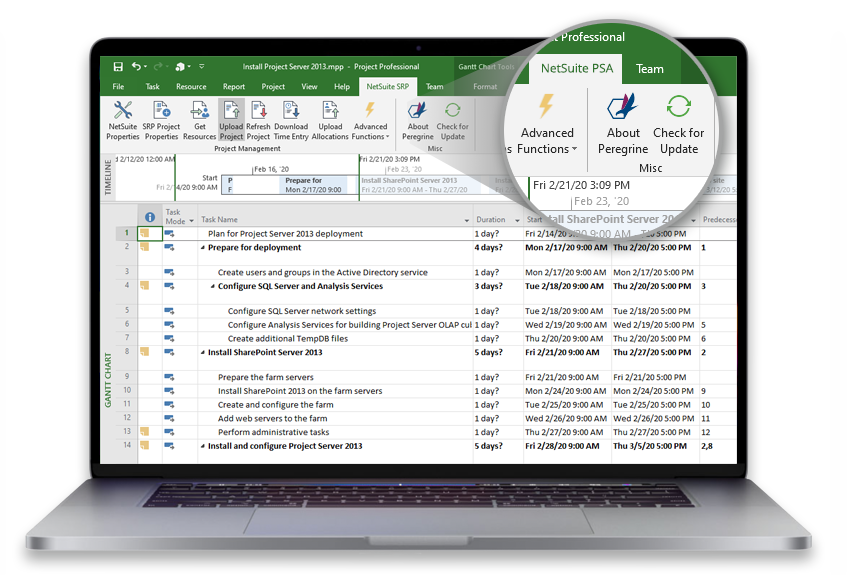Image resolution: width=856 pixels, height=575 pixels.
Task: Open the Task Name column filter dropdown
Action: (x=467, y=221)
